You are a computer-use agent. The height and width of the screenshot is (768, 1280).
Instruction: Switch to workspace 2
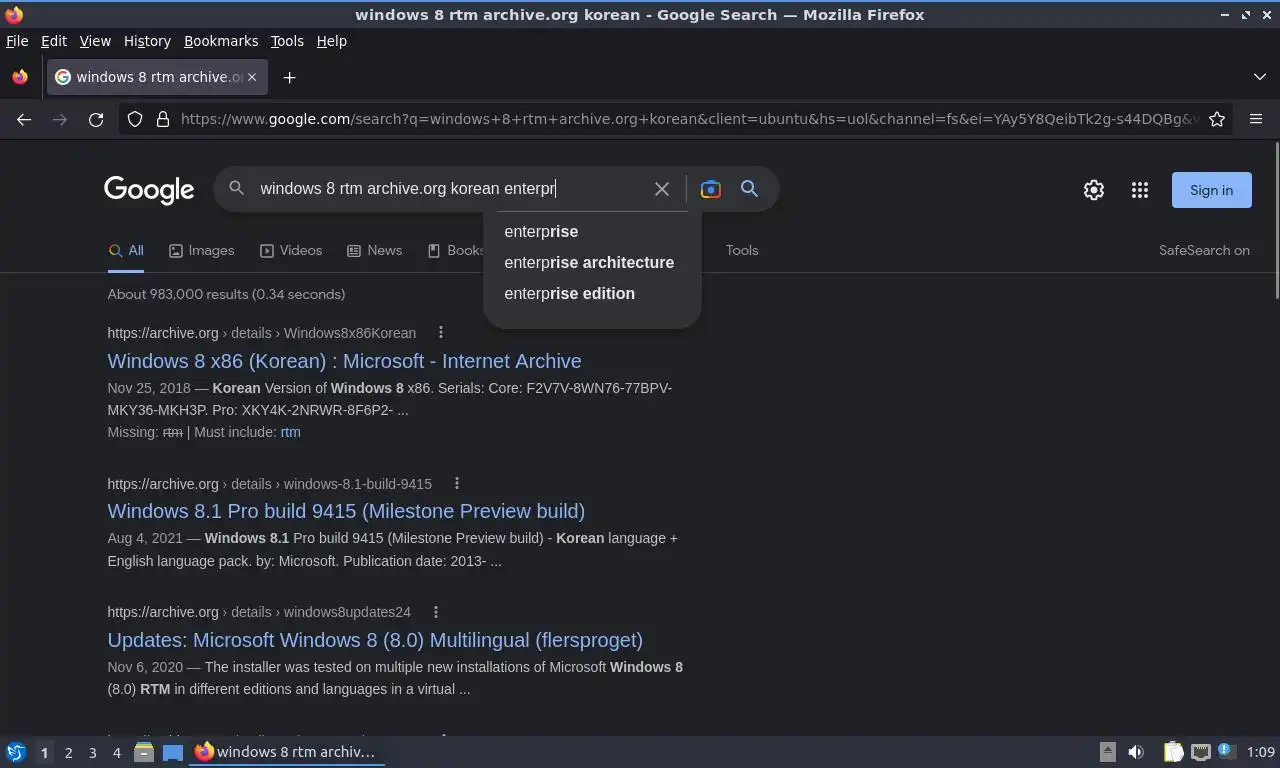coord(68,752)
